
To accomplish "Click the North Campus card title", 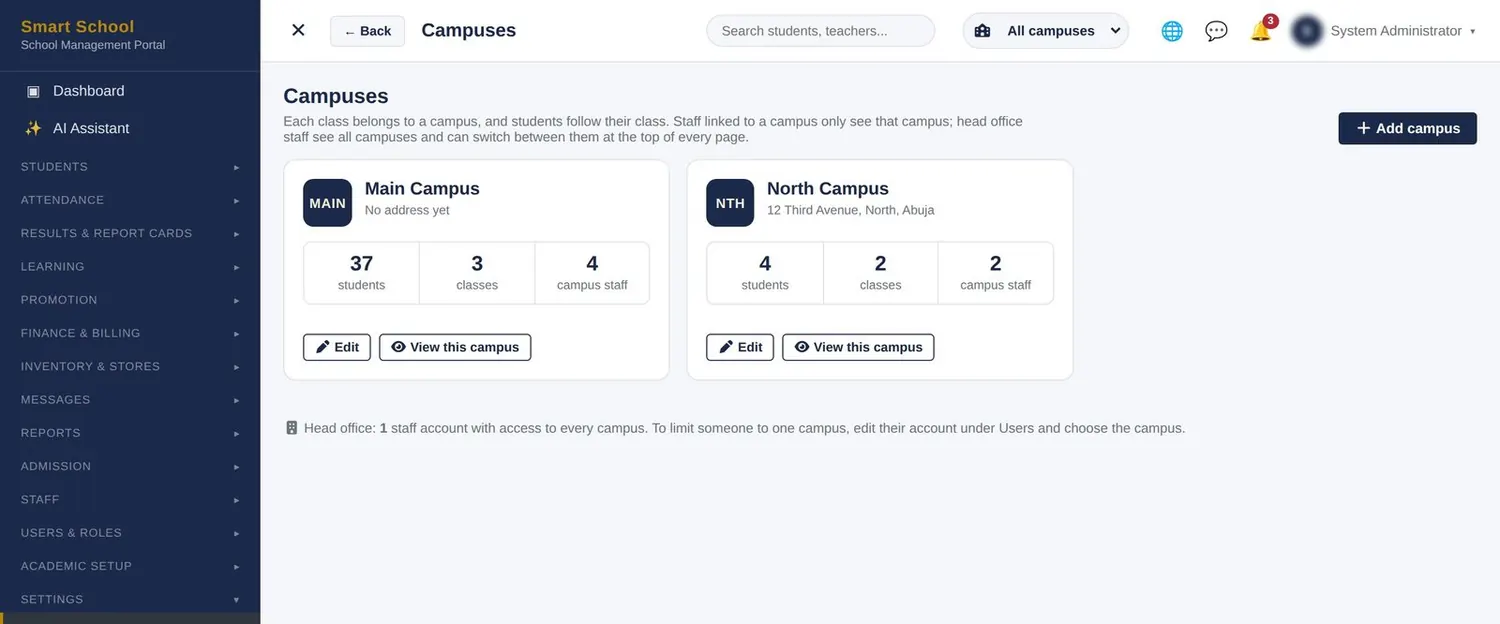I will [828, 188].
